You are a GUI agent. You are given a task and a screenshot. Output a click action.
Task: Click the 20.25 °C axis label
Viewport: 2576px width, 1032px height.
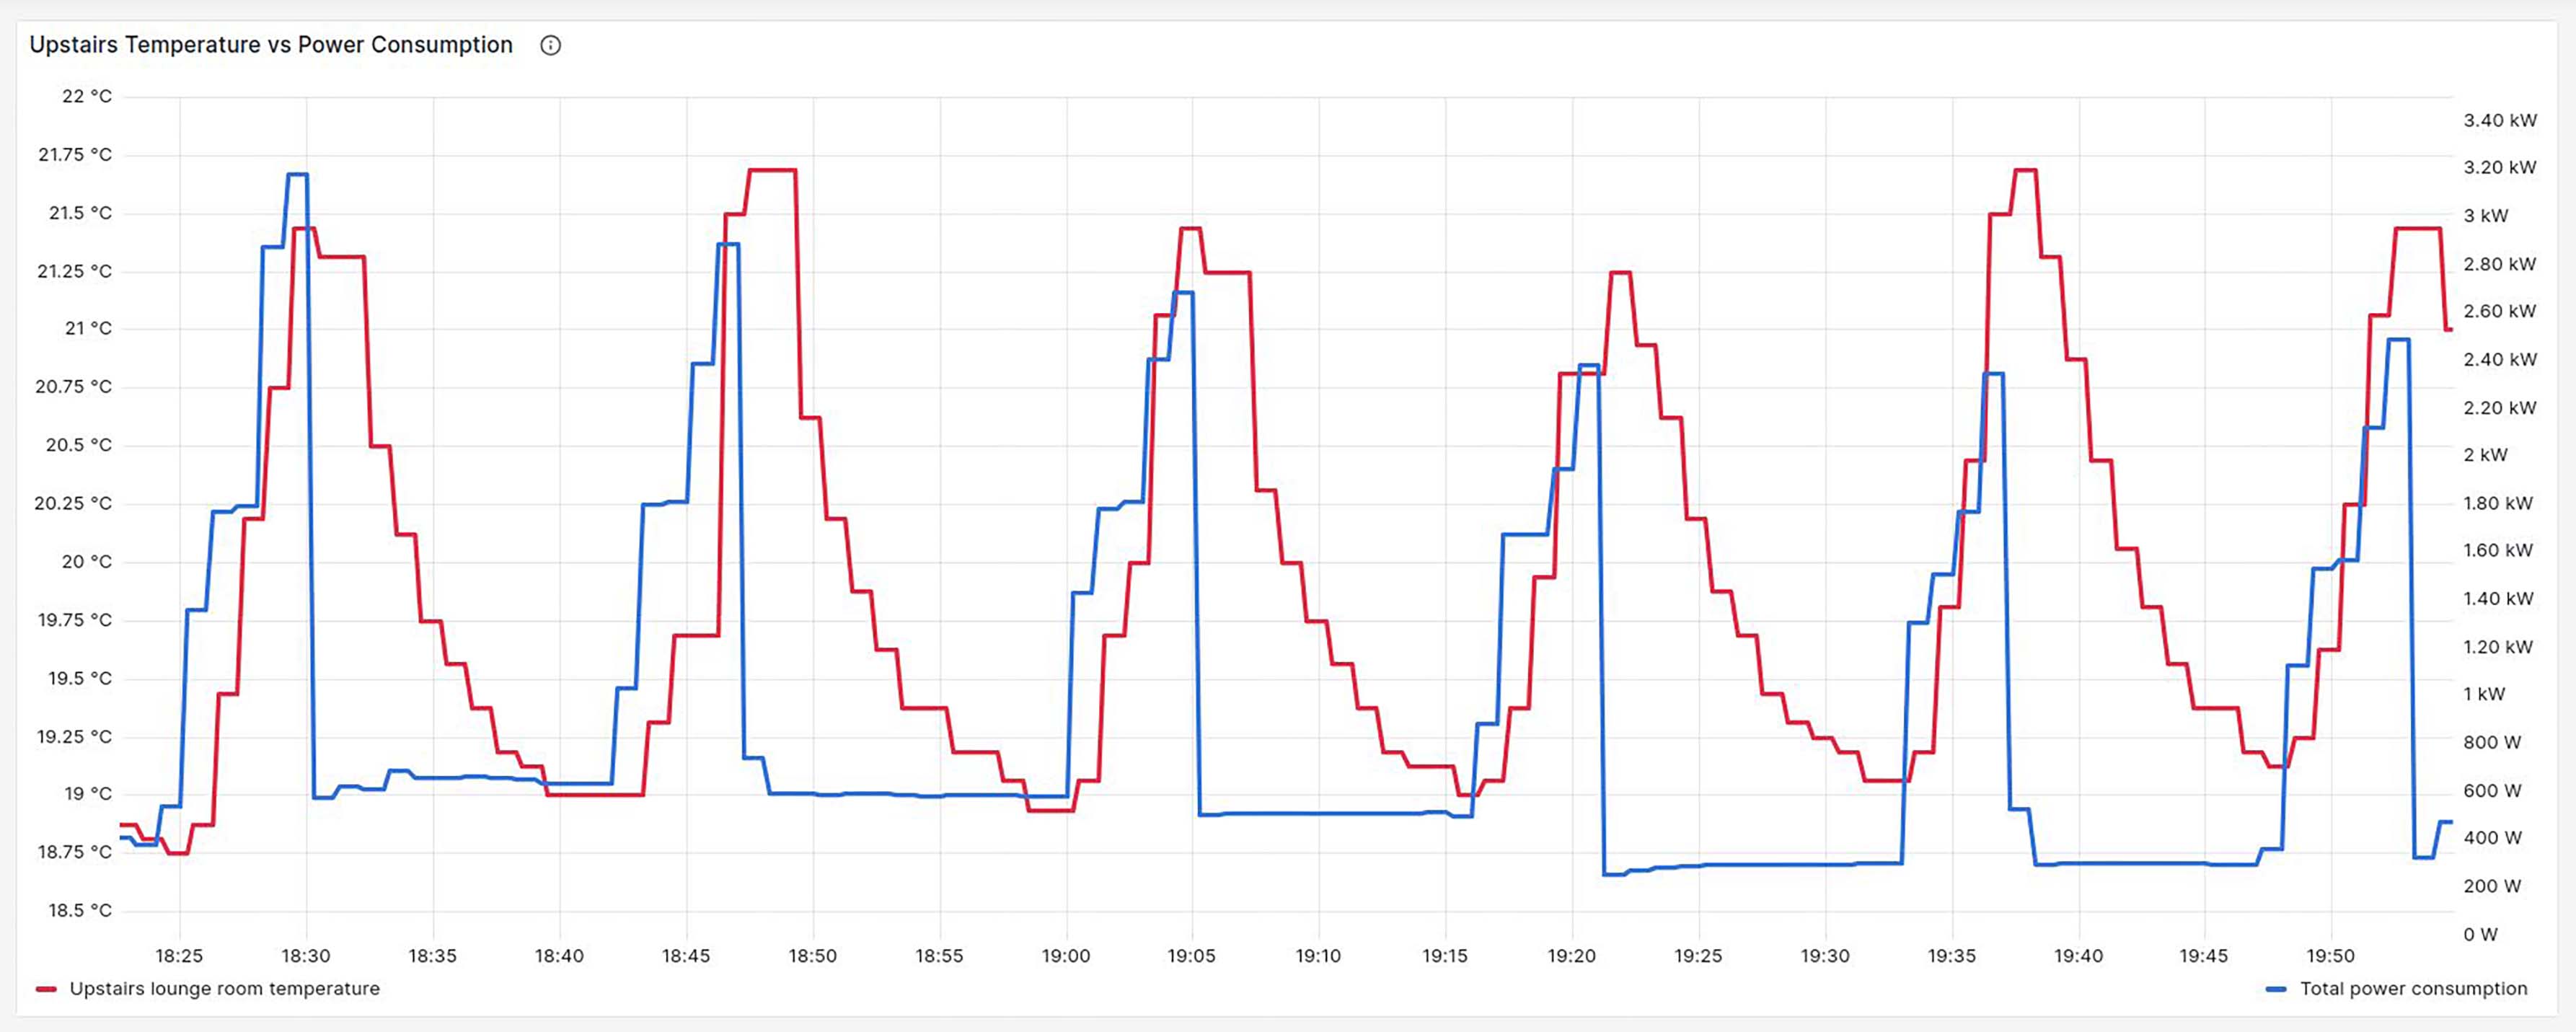[74, 503]
